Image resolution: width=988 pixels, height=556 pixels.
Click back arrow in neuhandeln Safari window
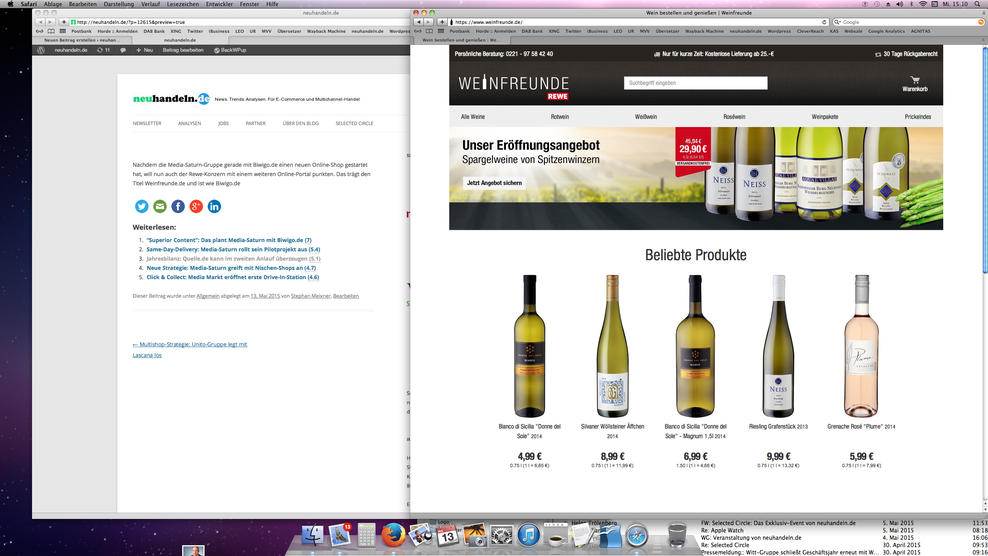point(40,22)
